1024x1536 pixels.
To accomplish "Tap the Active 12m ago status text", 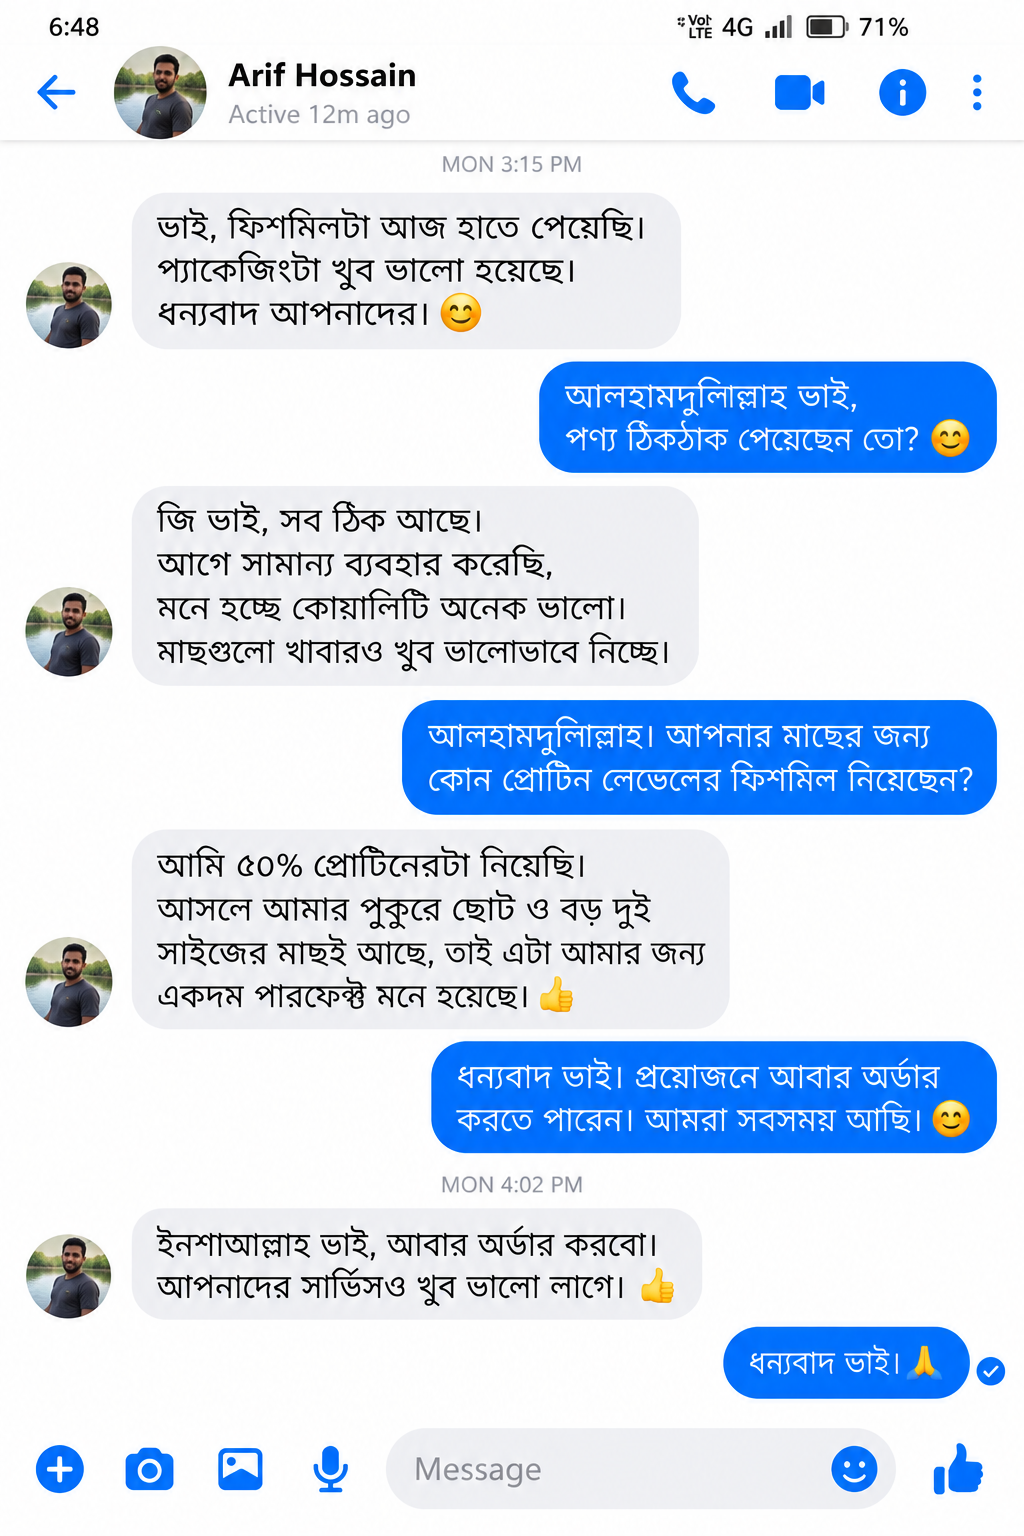I will [x=319, y=115].
